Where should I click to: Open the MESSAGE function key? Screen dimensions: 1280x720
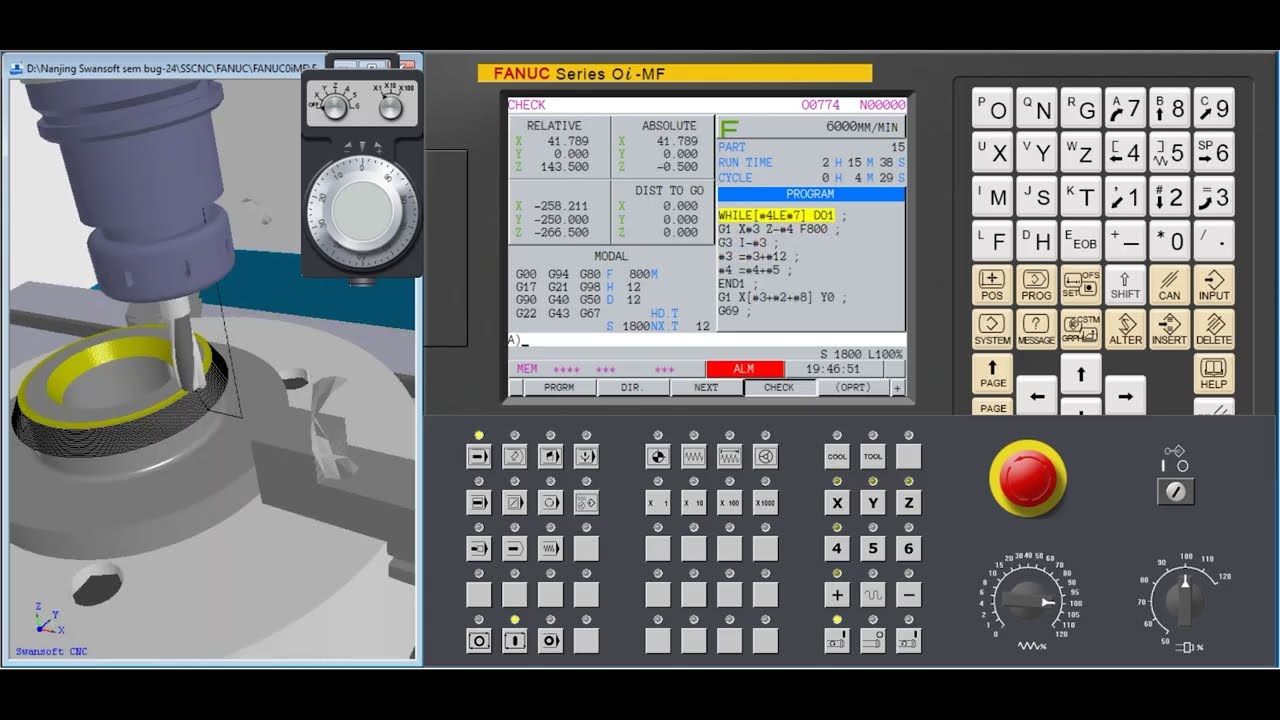1036,329
